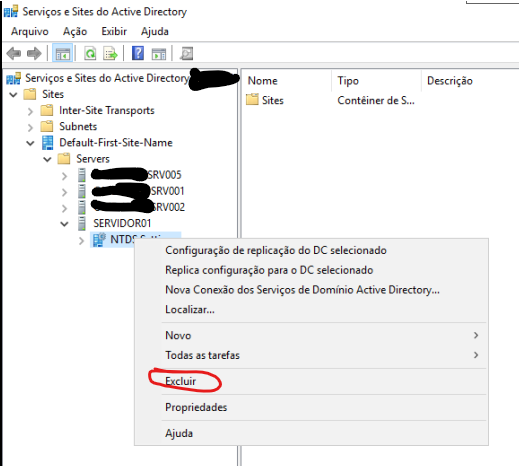Open the Exibir menu
Viewport: 519px width, 466px height.
click(x=114, y=31)
